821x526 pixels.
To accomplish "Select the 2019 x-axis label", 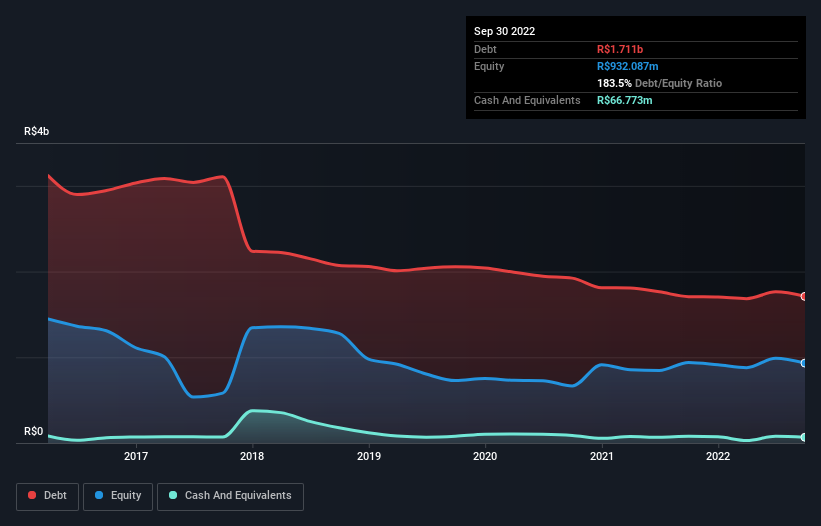I will point(369,456).
